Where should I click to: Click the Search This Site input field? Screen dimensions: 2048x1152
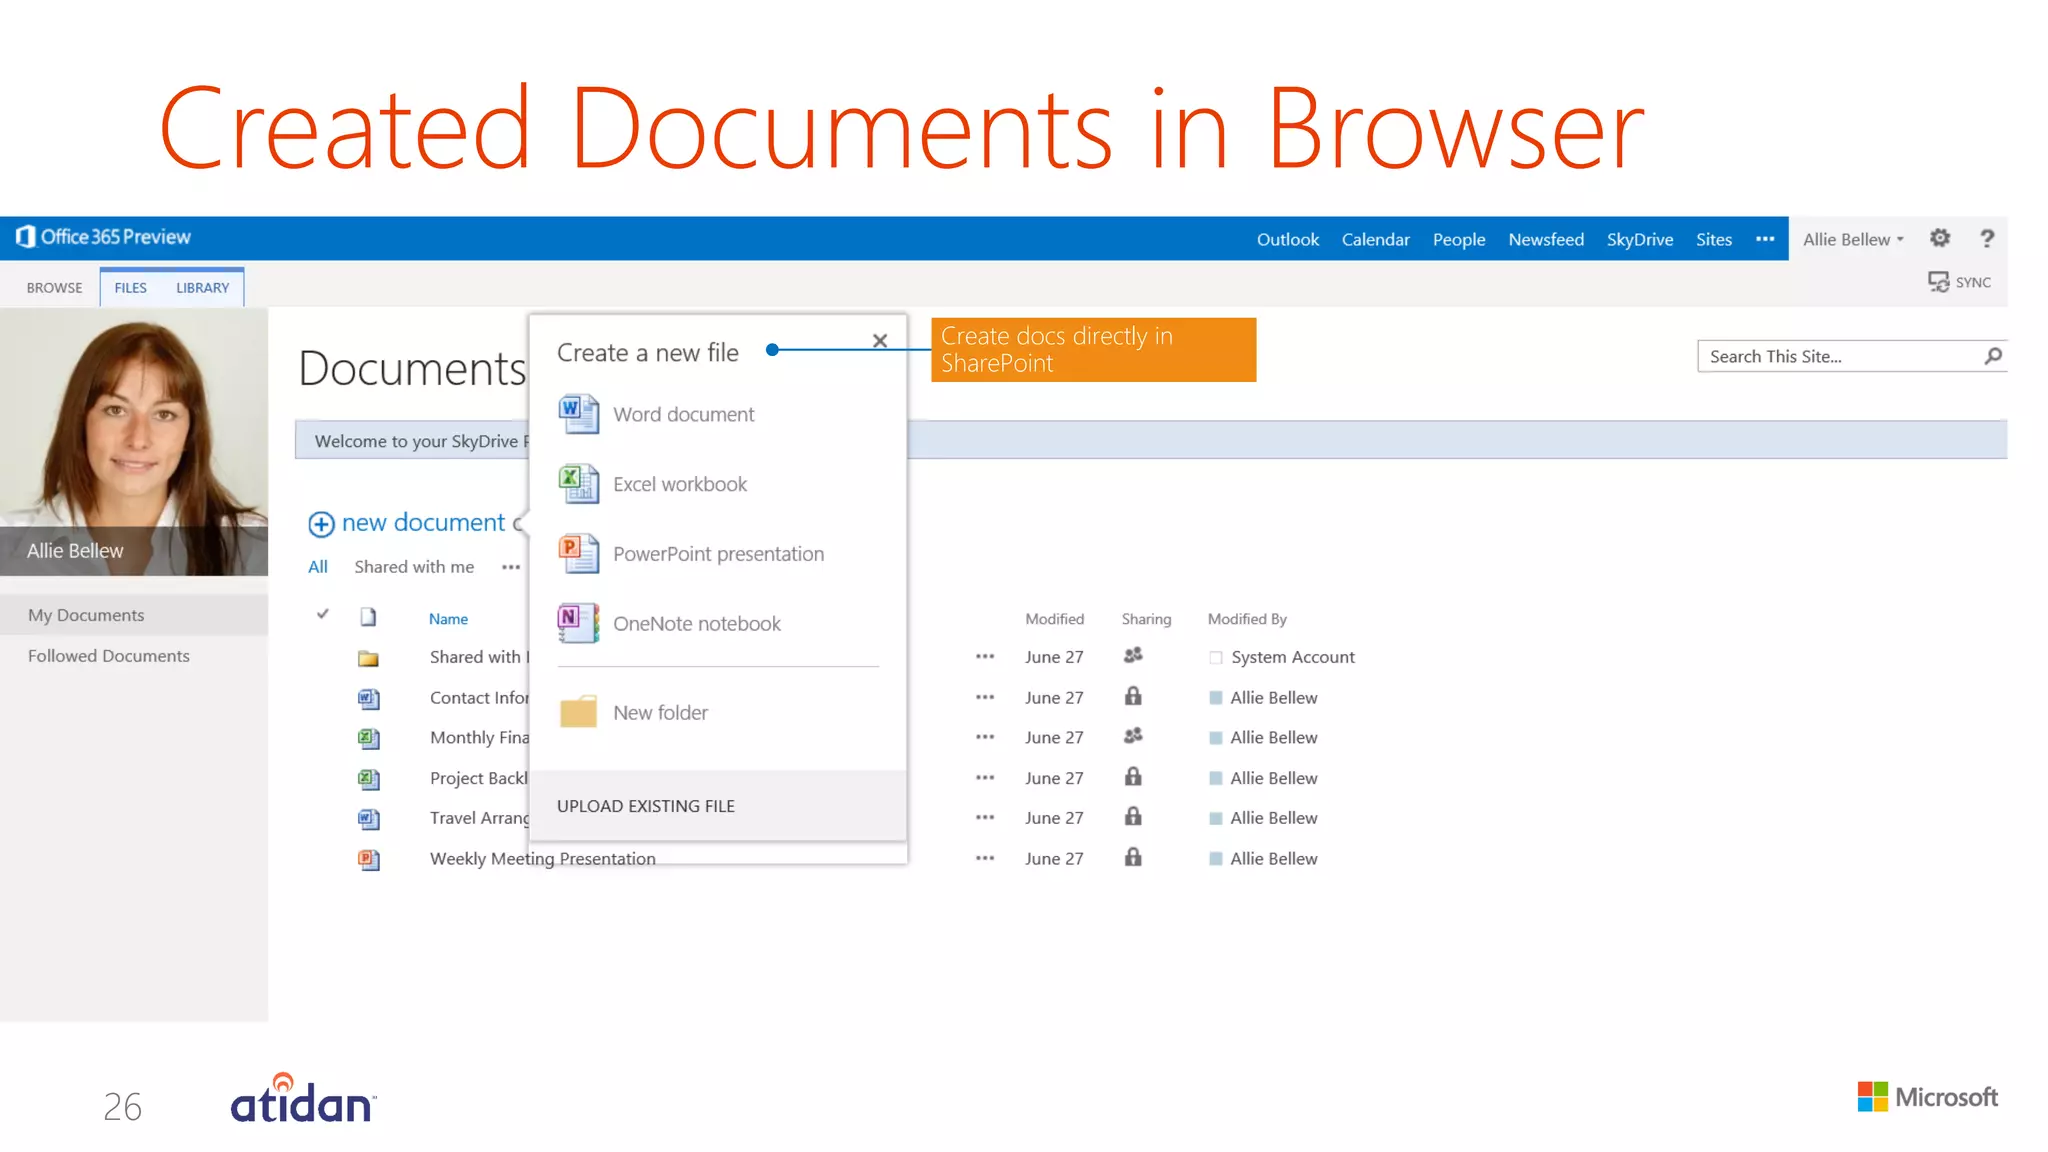pos(1840,356)
